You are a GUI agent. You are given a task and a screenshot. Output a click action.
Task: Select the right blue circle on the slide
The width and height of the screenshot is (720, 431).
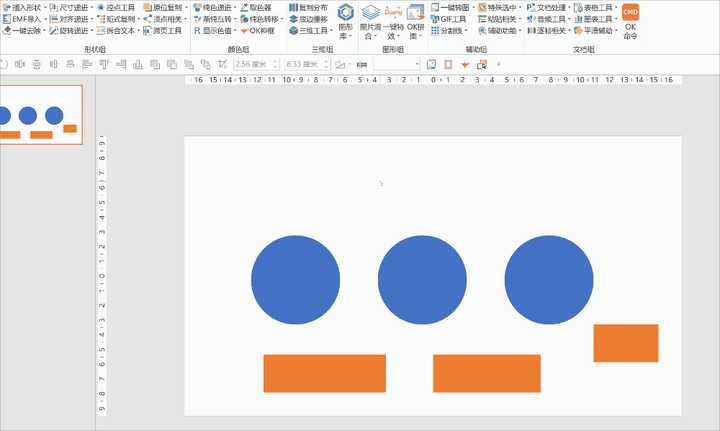(x=549, y=280)
